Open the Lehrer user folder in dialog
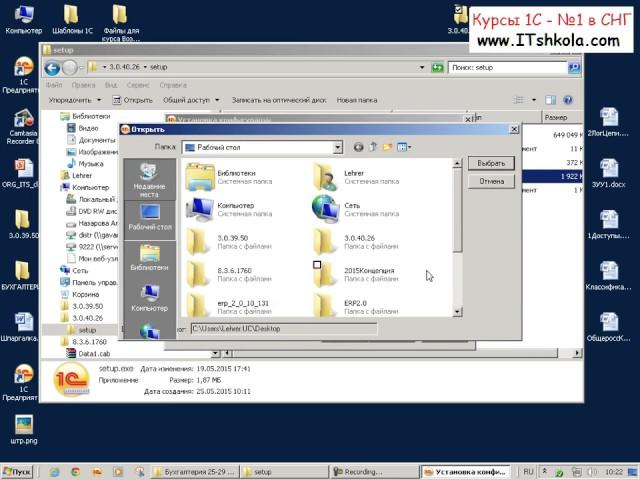The height and width of the screenshot is (480, 640). point(356,177)
